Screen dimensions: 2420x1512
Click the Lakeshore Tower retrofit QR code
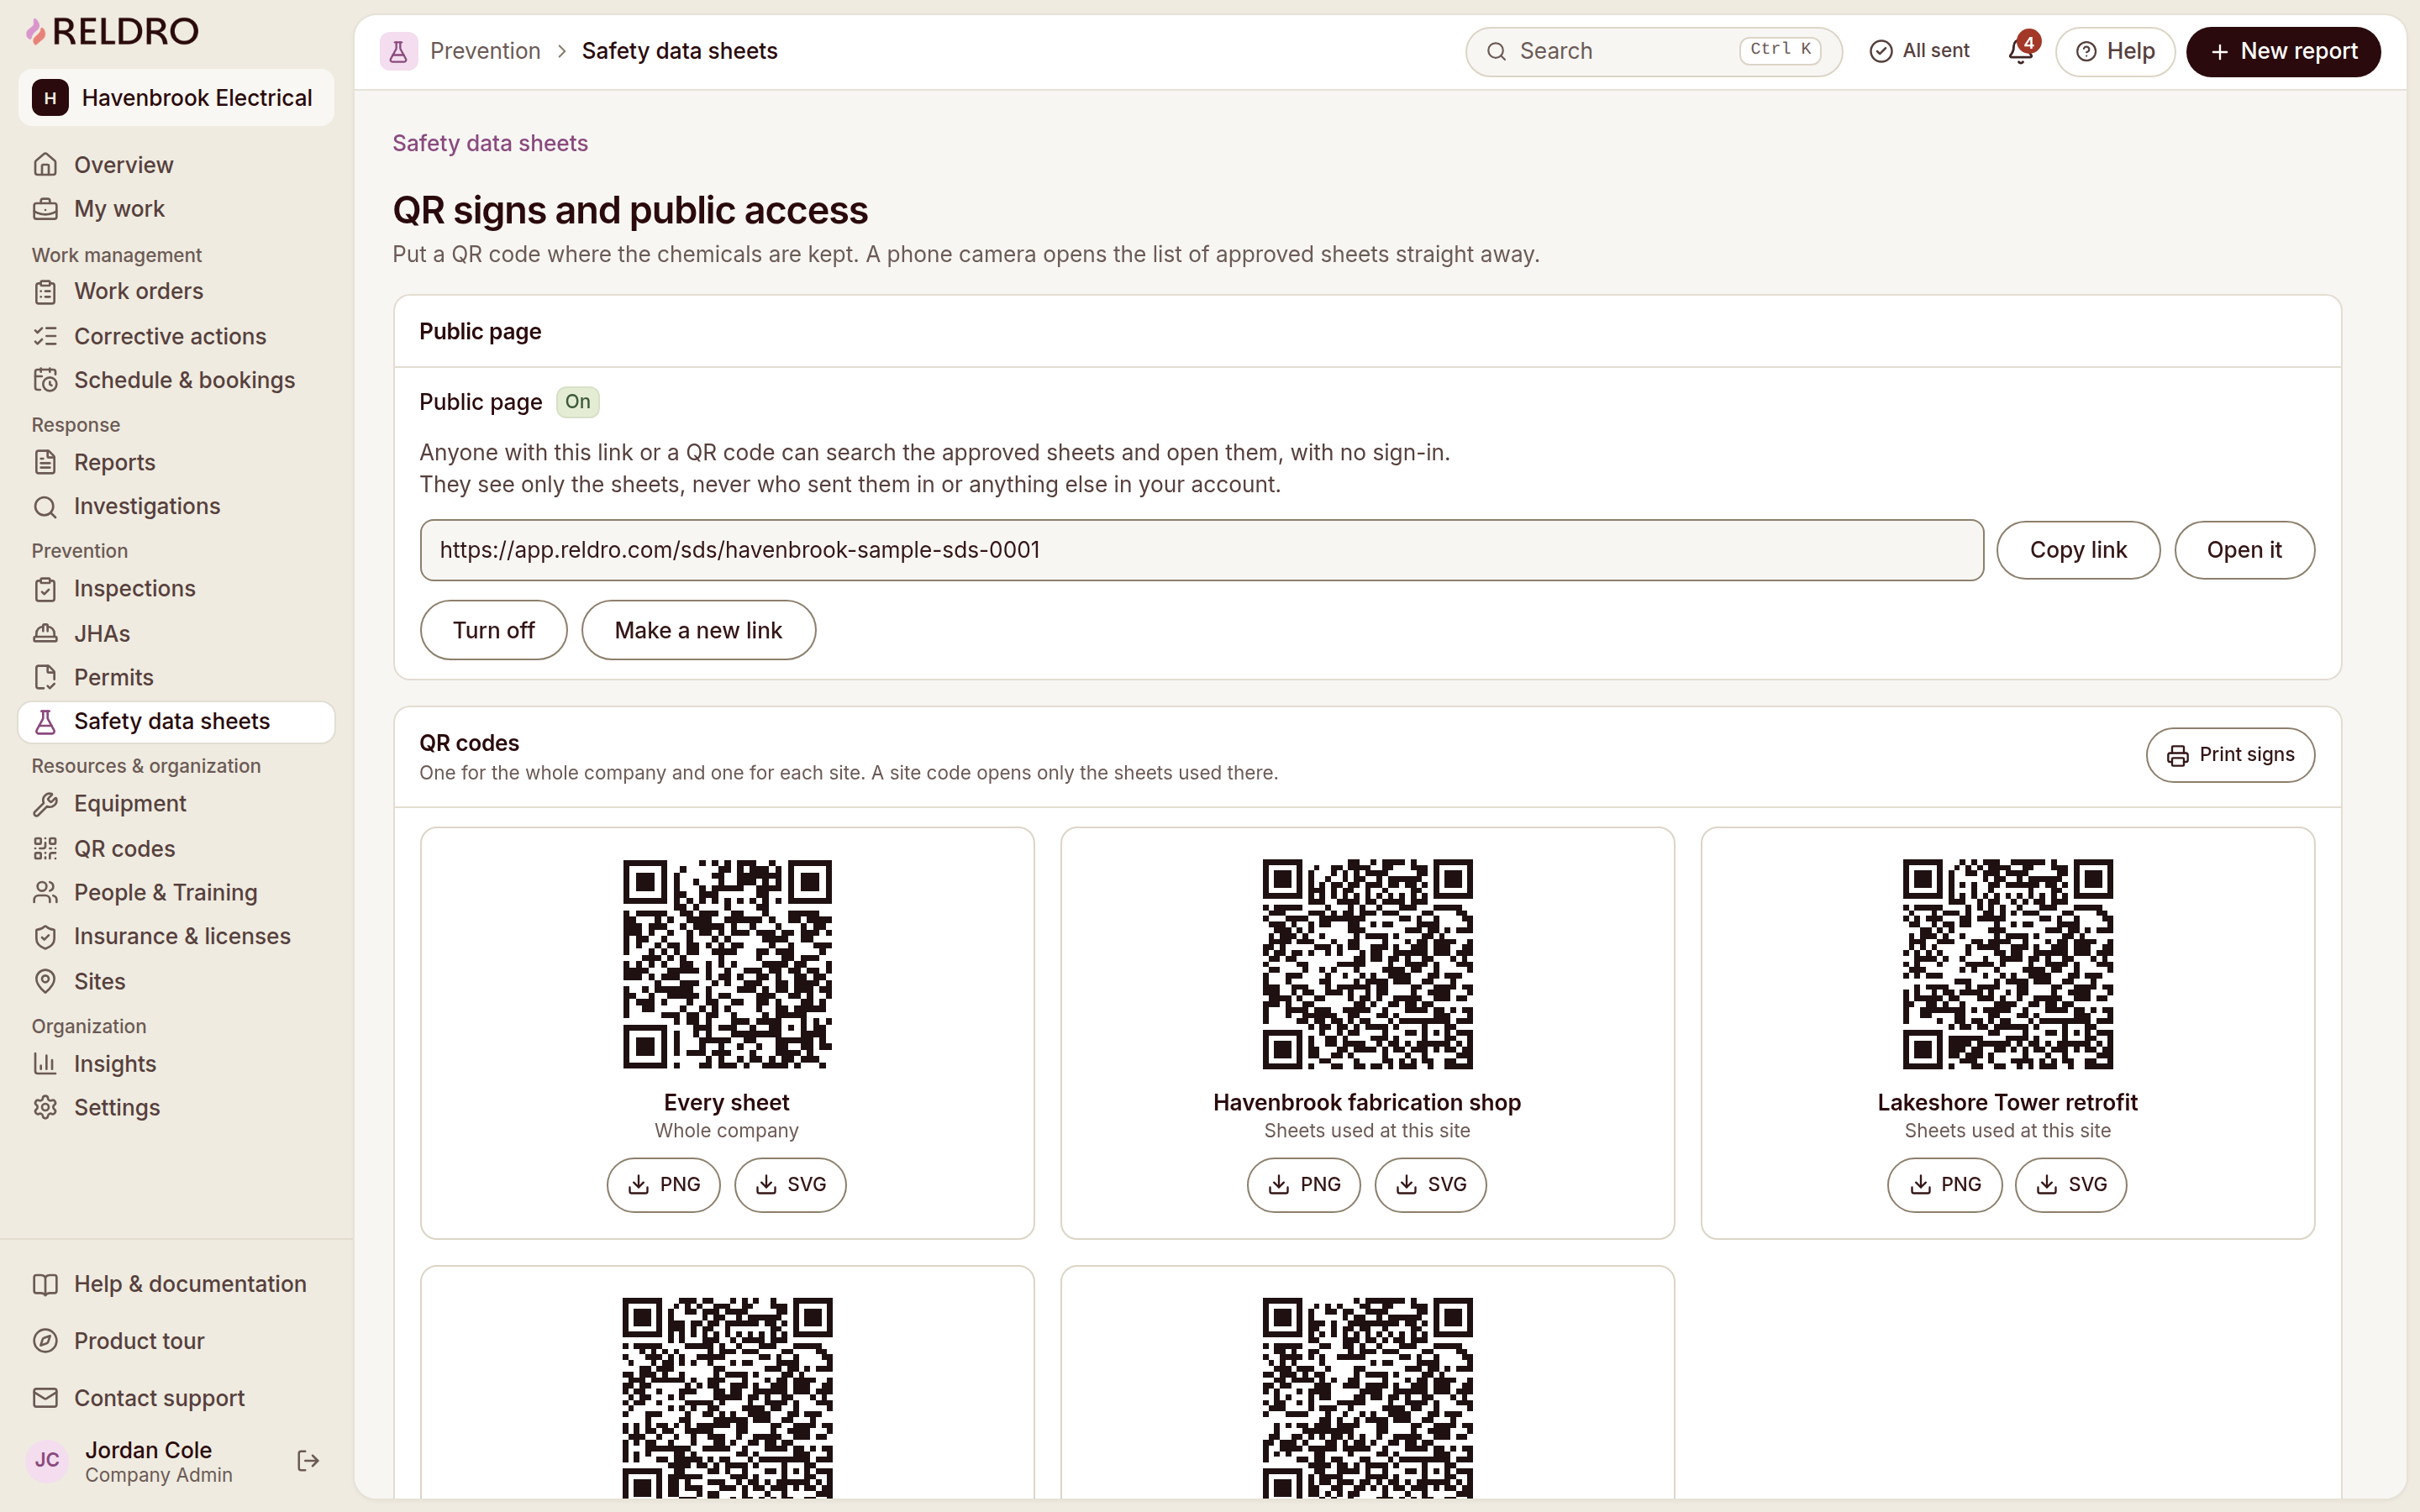point(2007,964)
